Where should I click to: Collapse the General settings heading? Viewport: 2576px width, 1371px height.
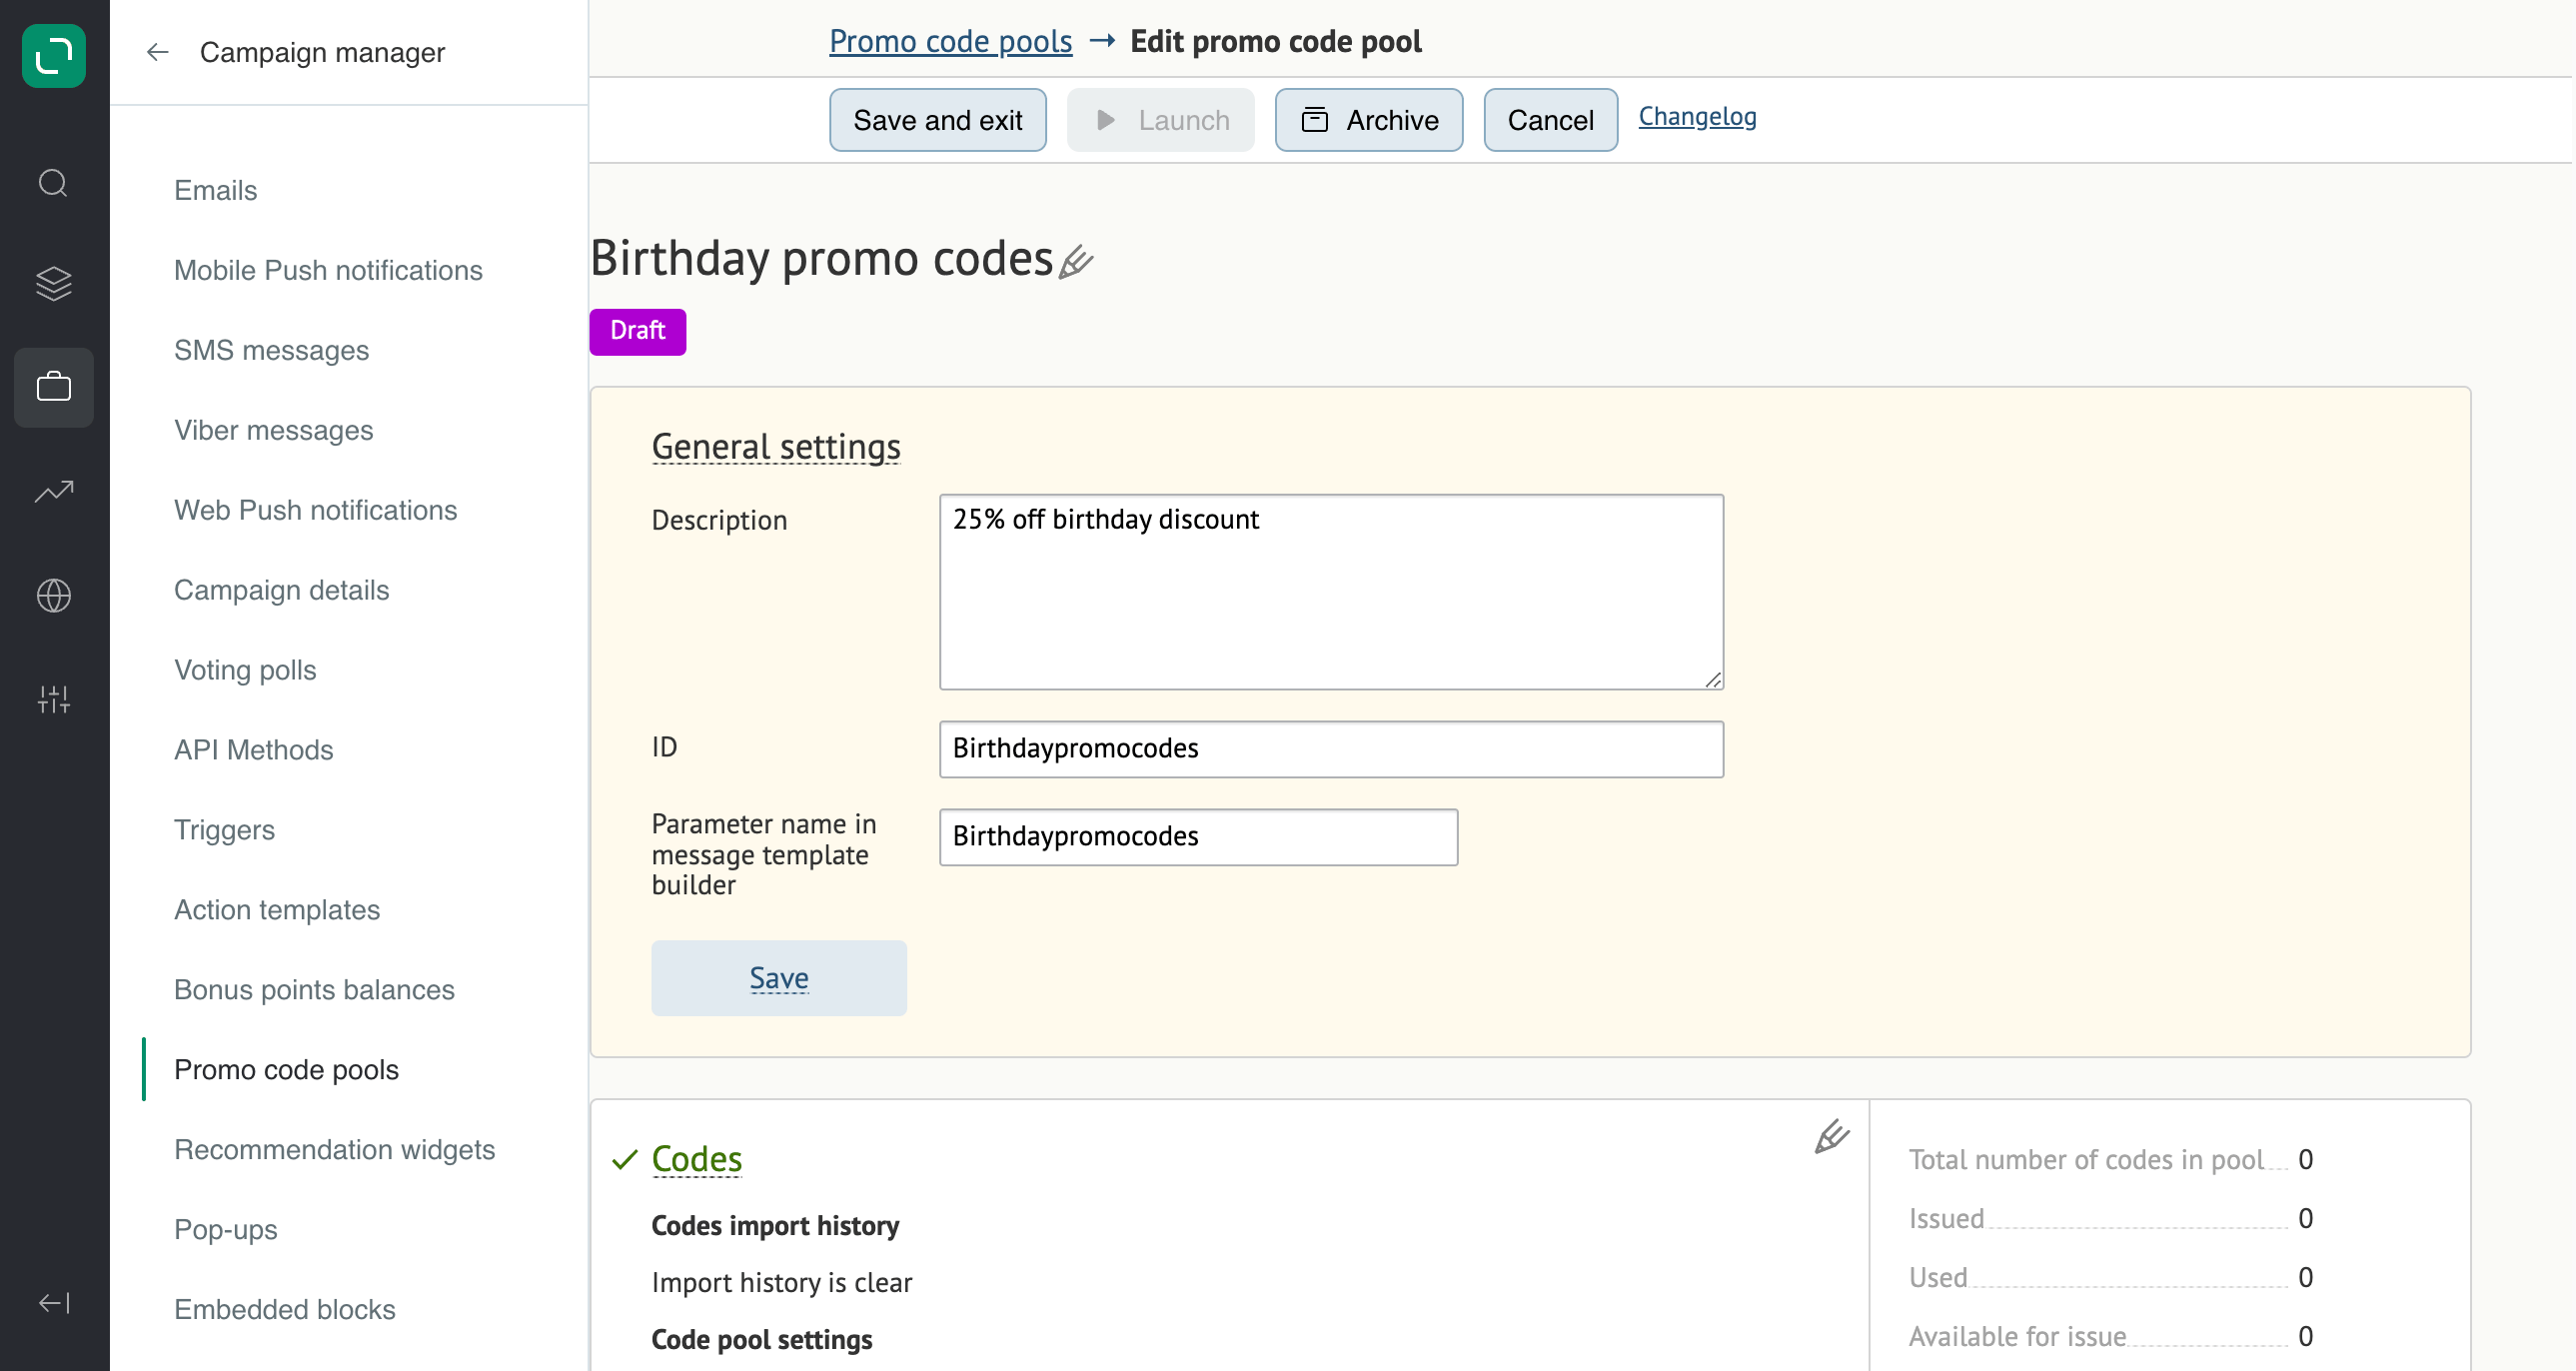(x=776, y=447)
